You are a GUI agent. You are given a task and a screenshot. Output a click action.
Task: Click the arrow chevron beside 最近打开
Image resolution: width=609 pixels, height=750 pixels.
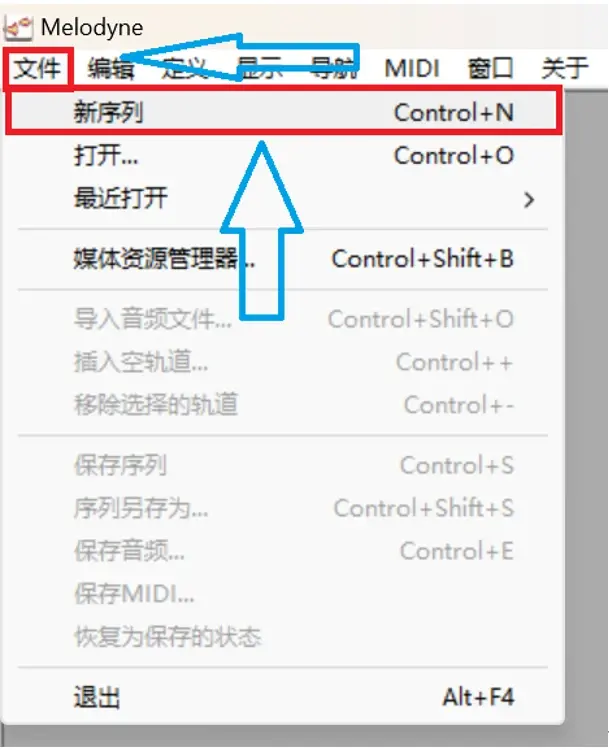pos(529,199)
